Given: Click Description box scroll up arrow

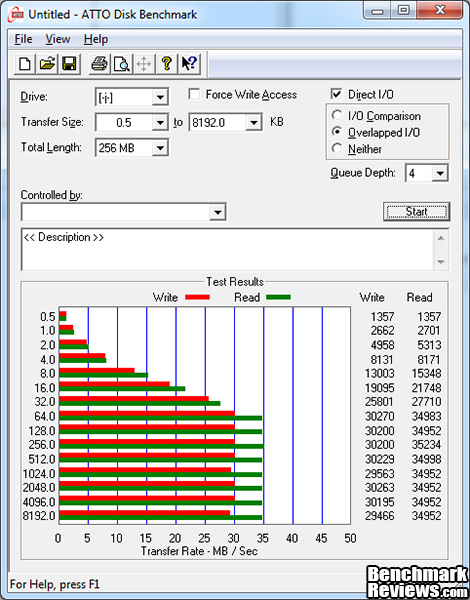Looking at the screenshot, I should [x=441, y=238].
